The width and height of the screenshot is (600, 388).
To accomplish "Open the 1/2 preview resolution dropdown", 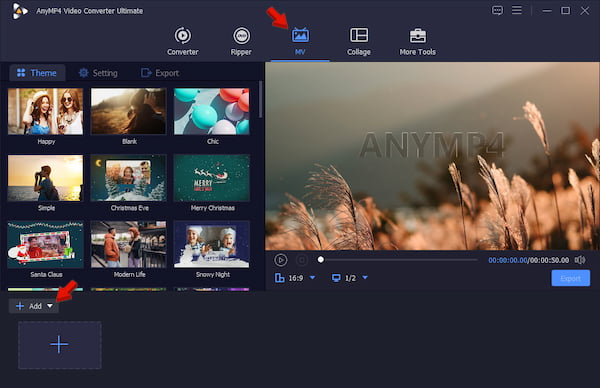I will coord(365,277).
